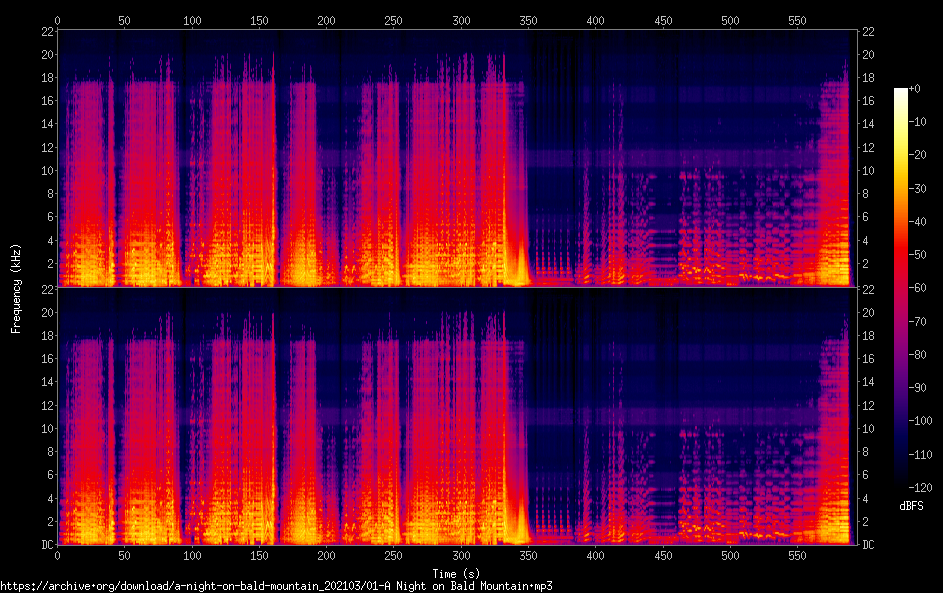Click "50" on the bottom time axis
The width and height of the screenshot is (943, 593).
[x=124, y=556]
